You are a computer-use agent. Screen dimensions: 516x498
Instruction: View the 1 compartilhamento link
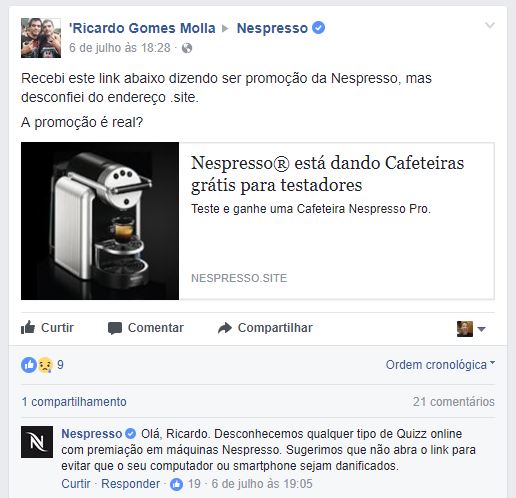tap(74, 402)
